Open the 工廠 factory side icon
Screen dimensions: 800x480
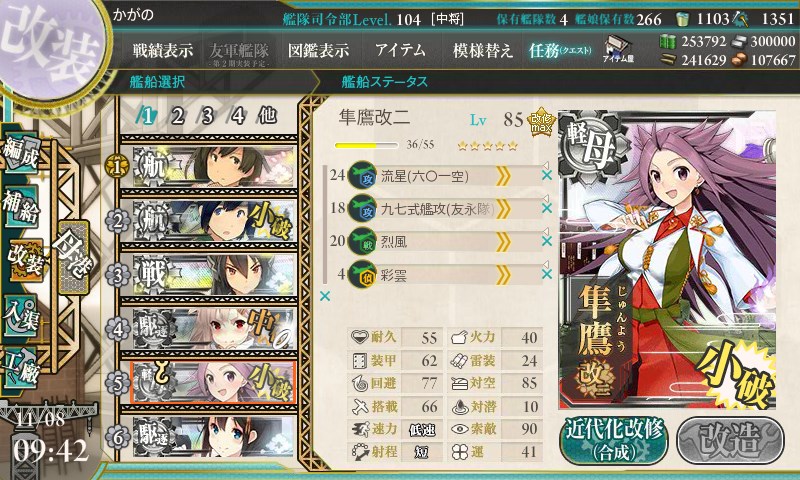pos(21,368)
